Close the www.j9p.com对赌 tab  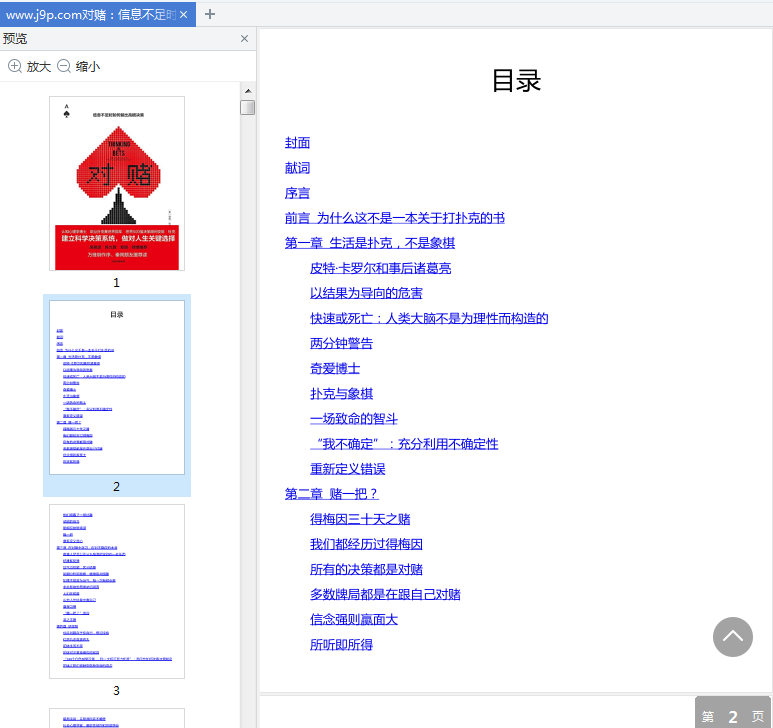[x=183, y=15]
